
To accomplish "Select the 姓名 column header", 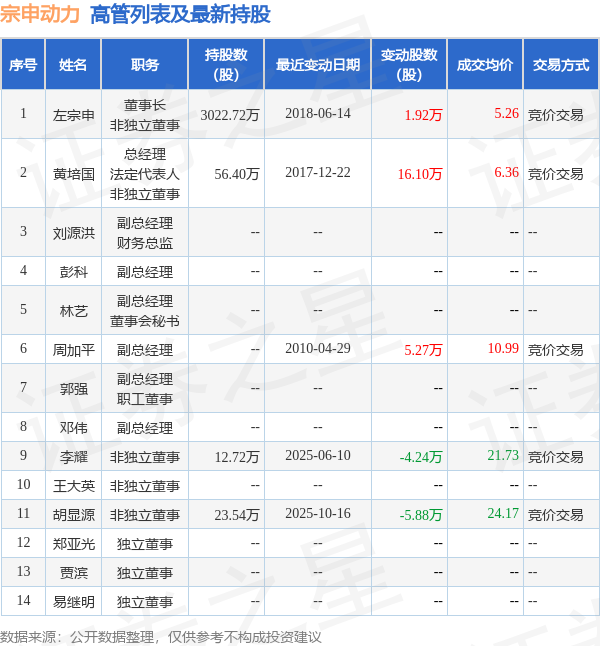I will 73,65.
